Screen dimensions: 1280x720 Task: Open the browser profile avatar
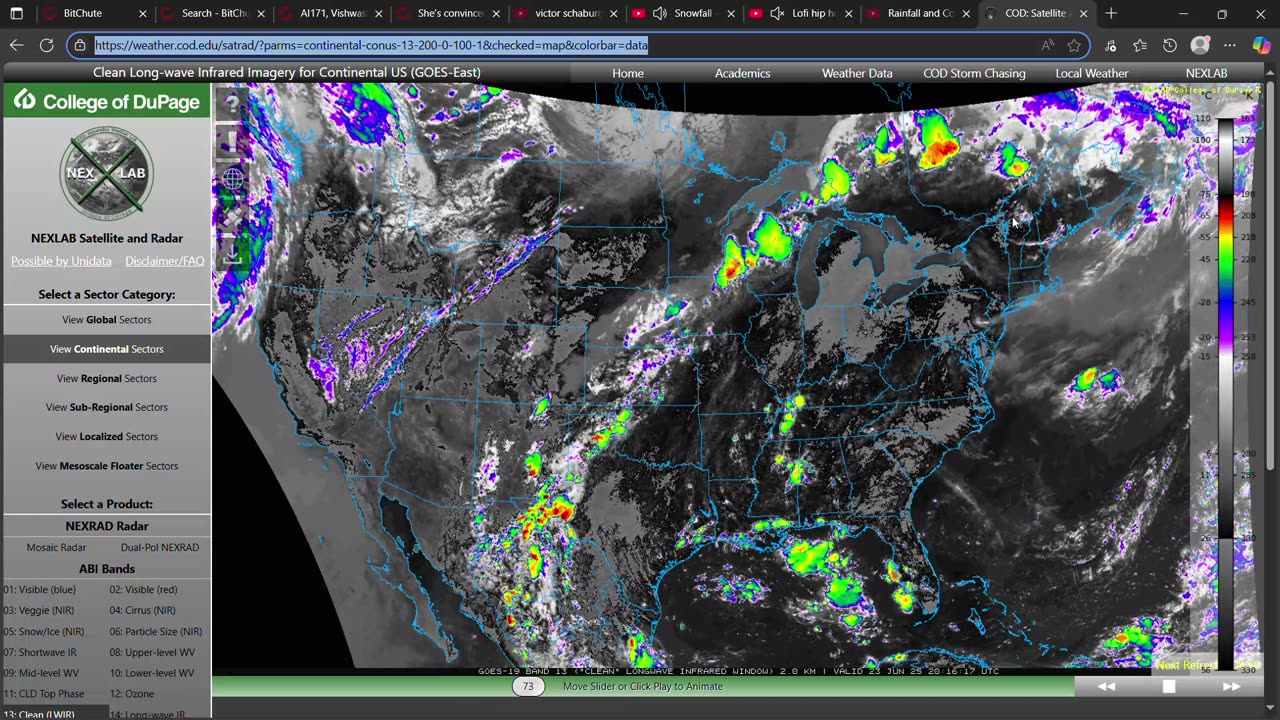coord(1200,45)
